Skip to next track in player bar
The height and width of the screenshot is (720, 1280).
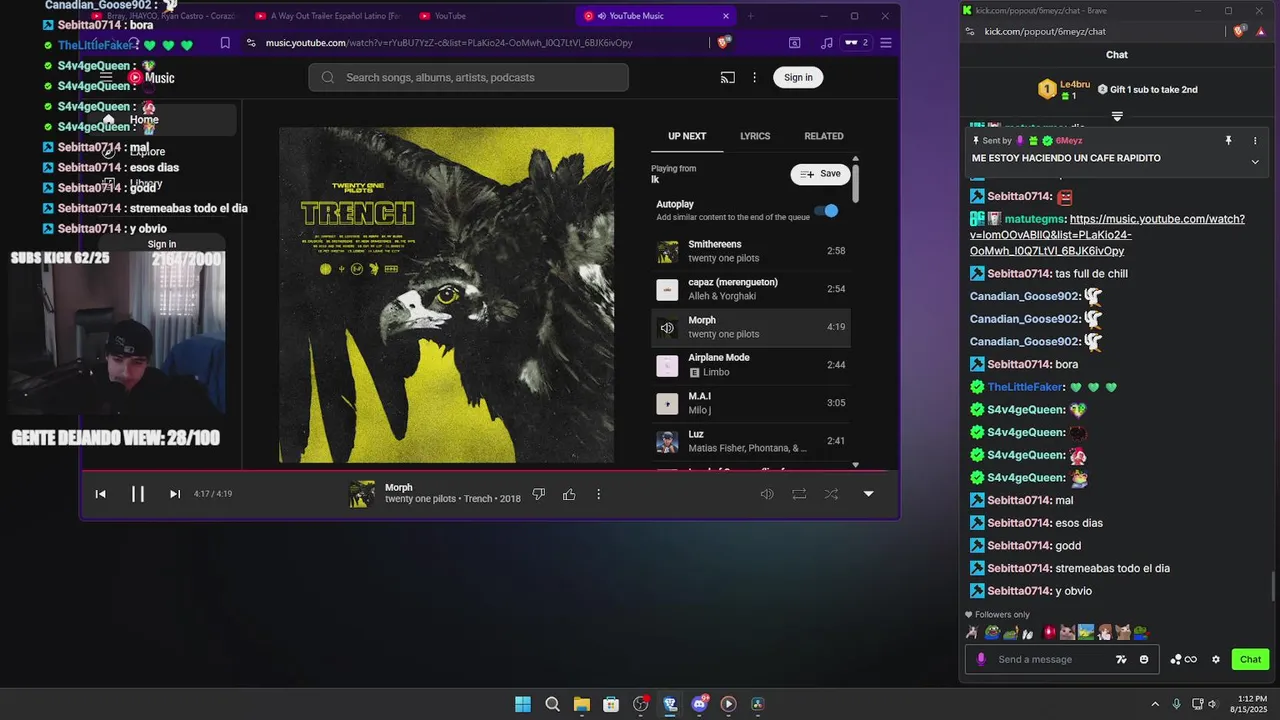175,494
